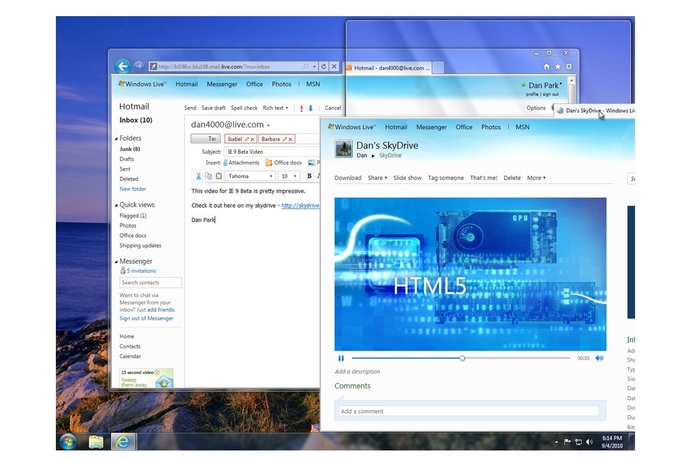The width and height of the screenshot is (693, 461).
Task: Click the search magnifier in address bar
Action: (305, 66)
